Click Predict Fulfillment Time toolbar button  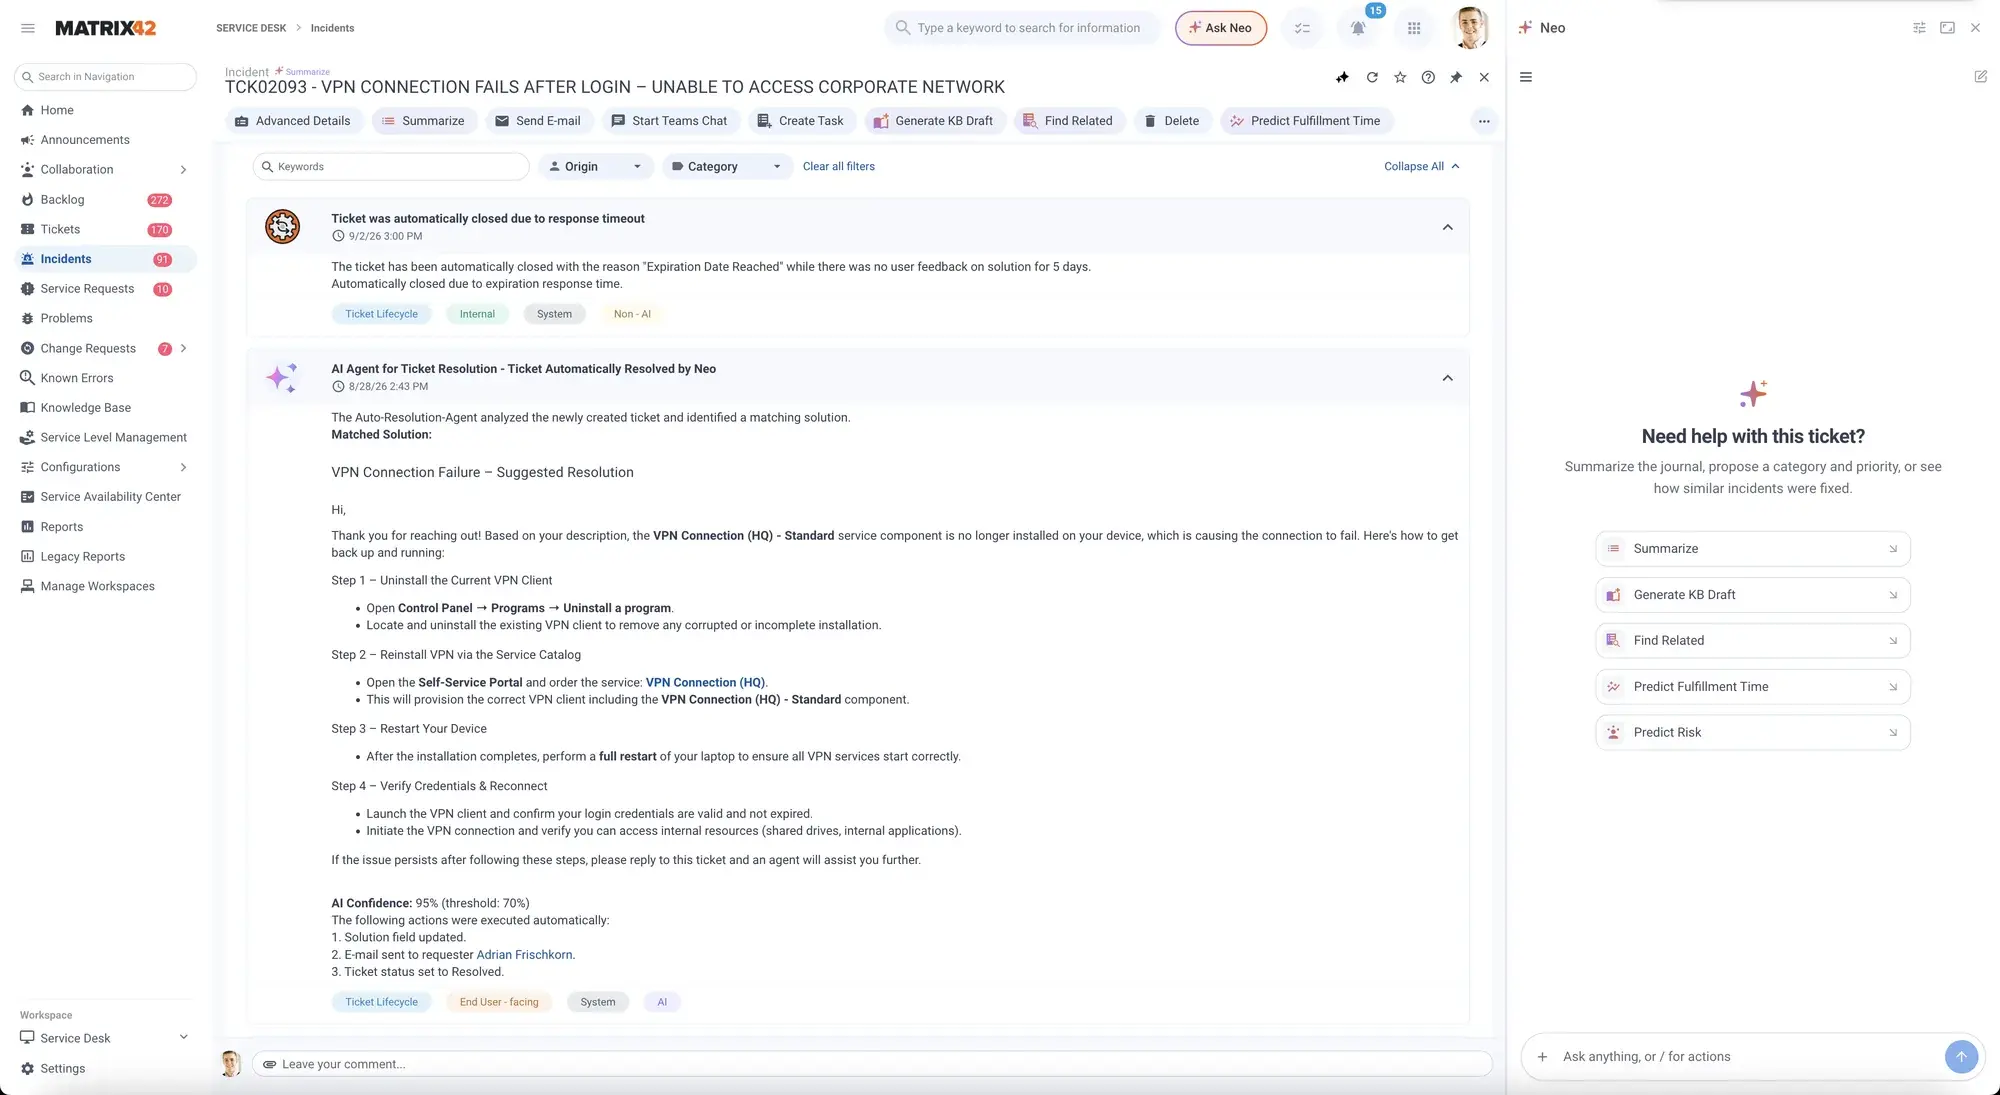tap(1305, 121)
